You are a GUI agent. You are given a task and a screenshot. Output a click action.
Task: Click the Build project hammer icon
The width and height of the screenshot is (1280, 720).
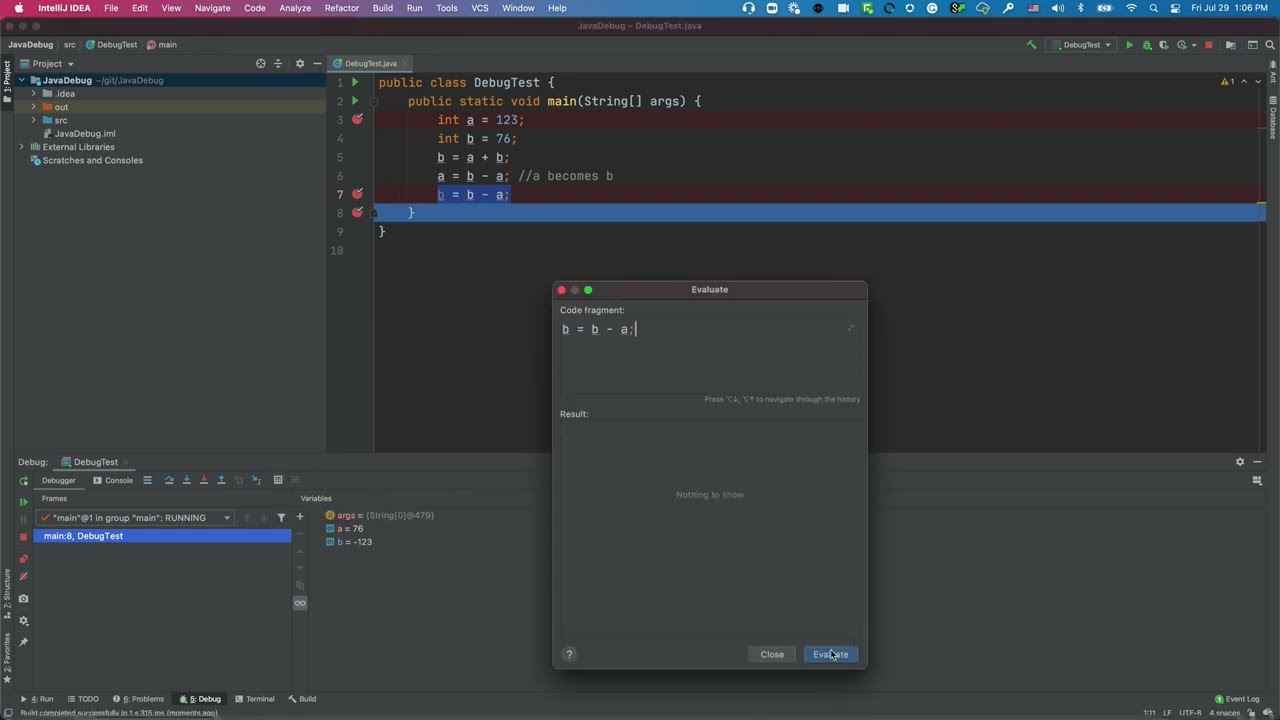click(x=1031, y=45)
